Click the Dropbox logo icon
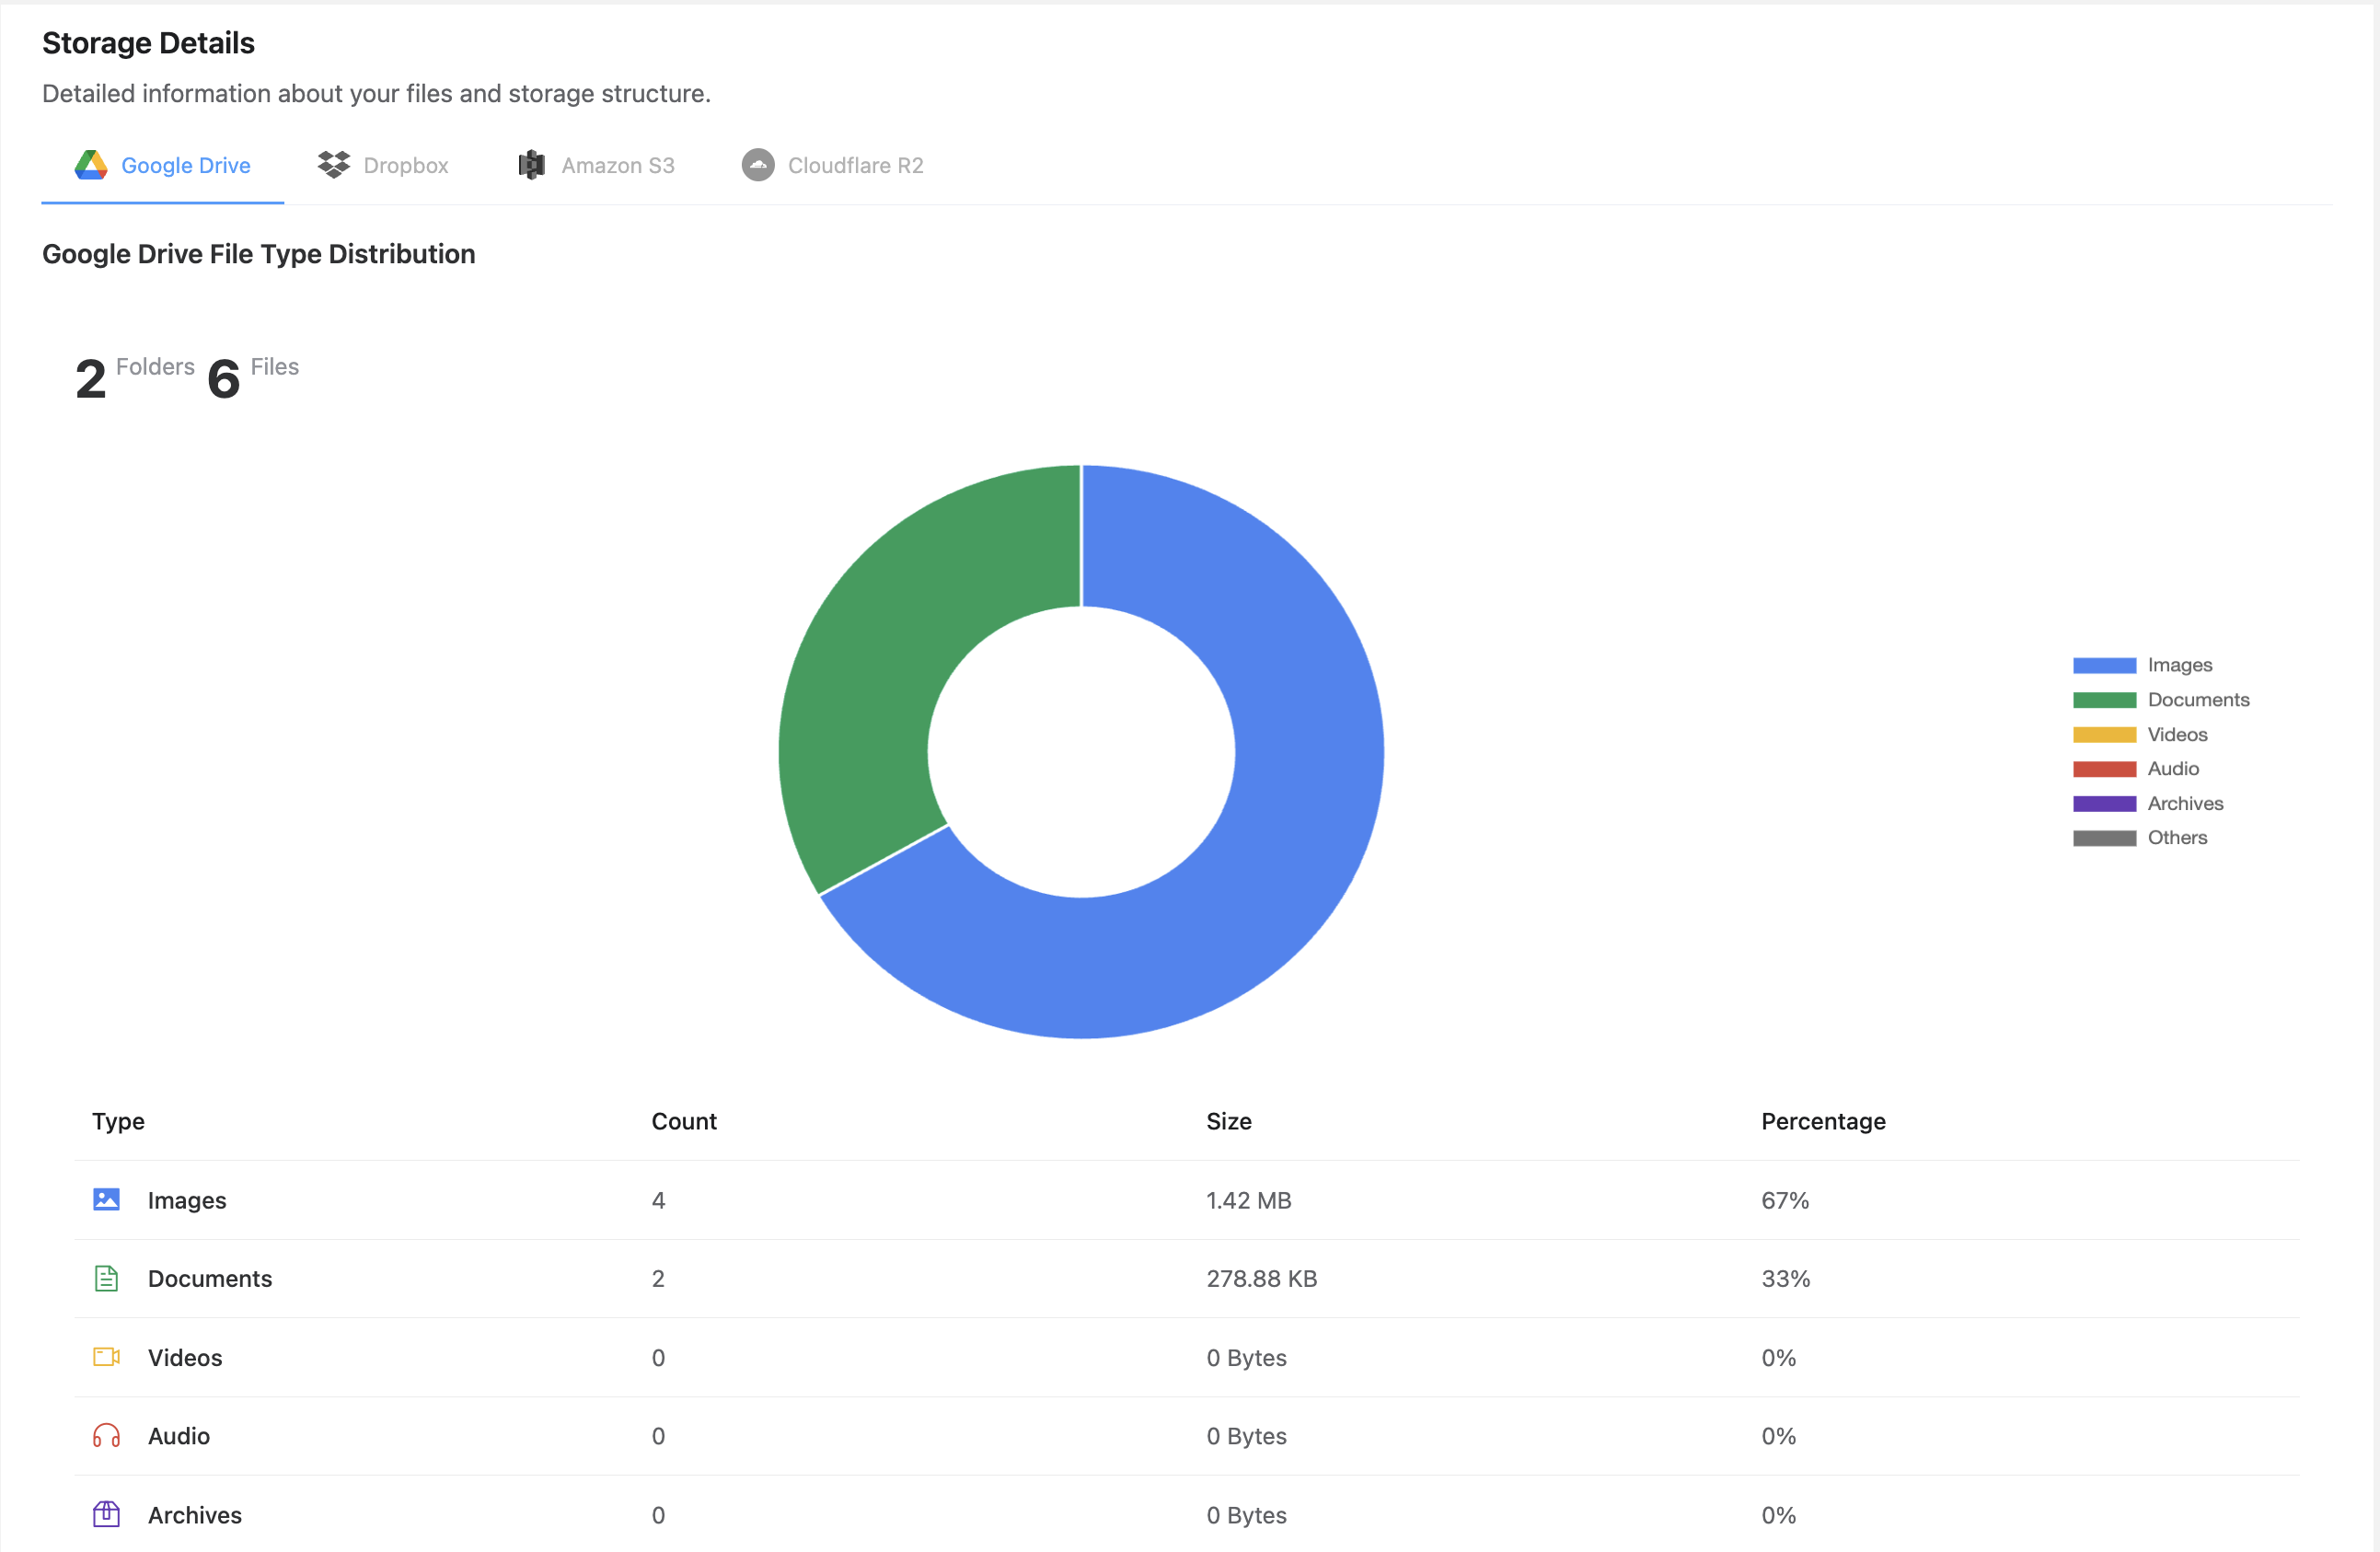The image size is (2380, 1552). (333, 165)
